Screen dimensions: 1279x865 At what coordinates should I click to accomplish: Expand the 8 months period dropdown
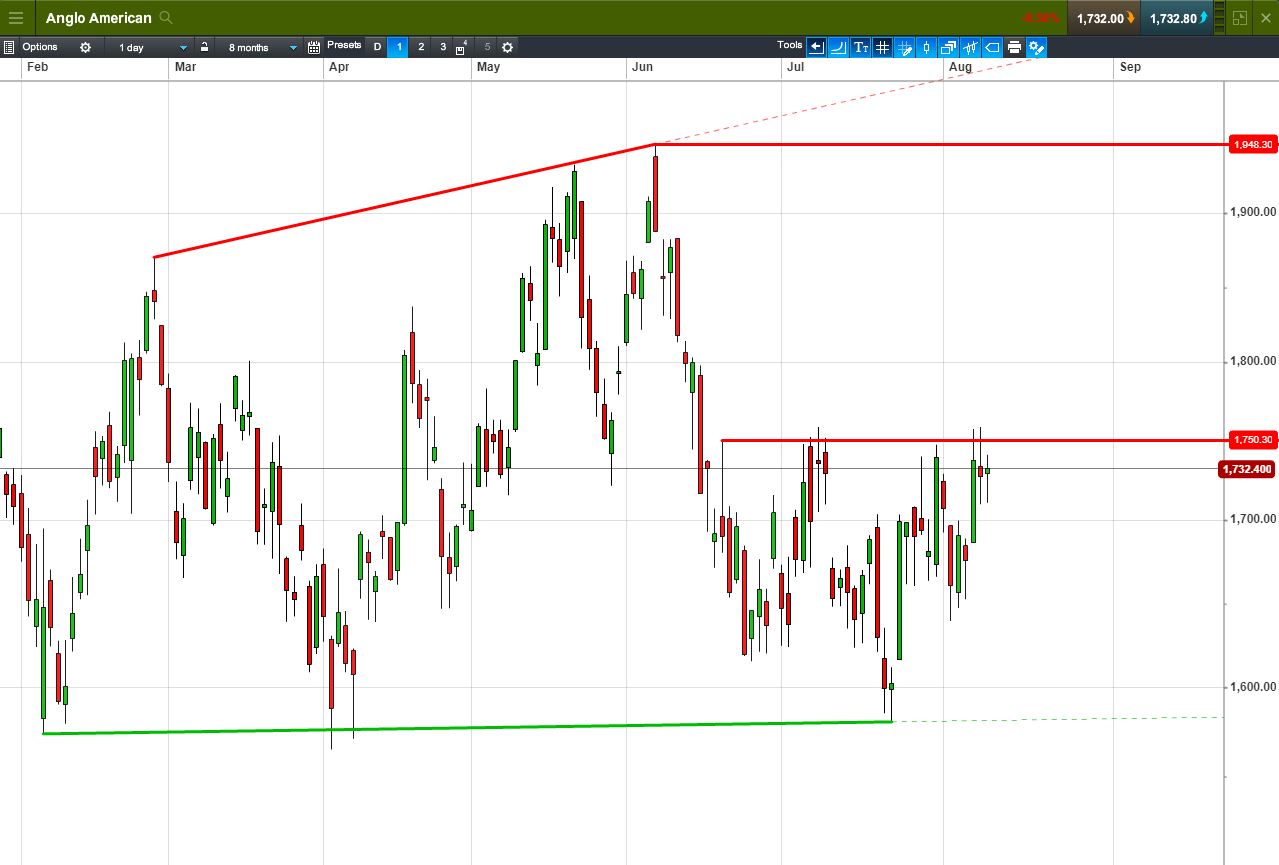(x=257, y=47)
